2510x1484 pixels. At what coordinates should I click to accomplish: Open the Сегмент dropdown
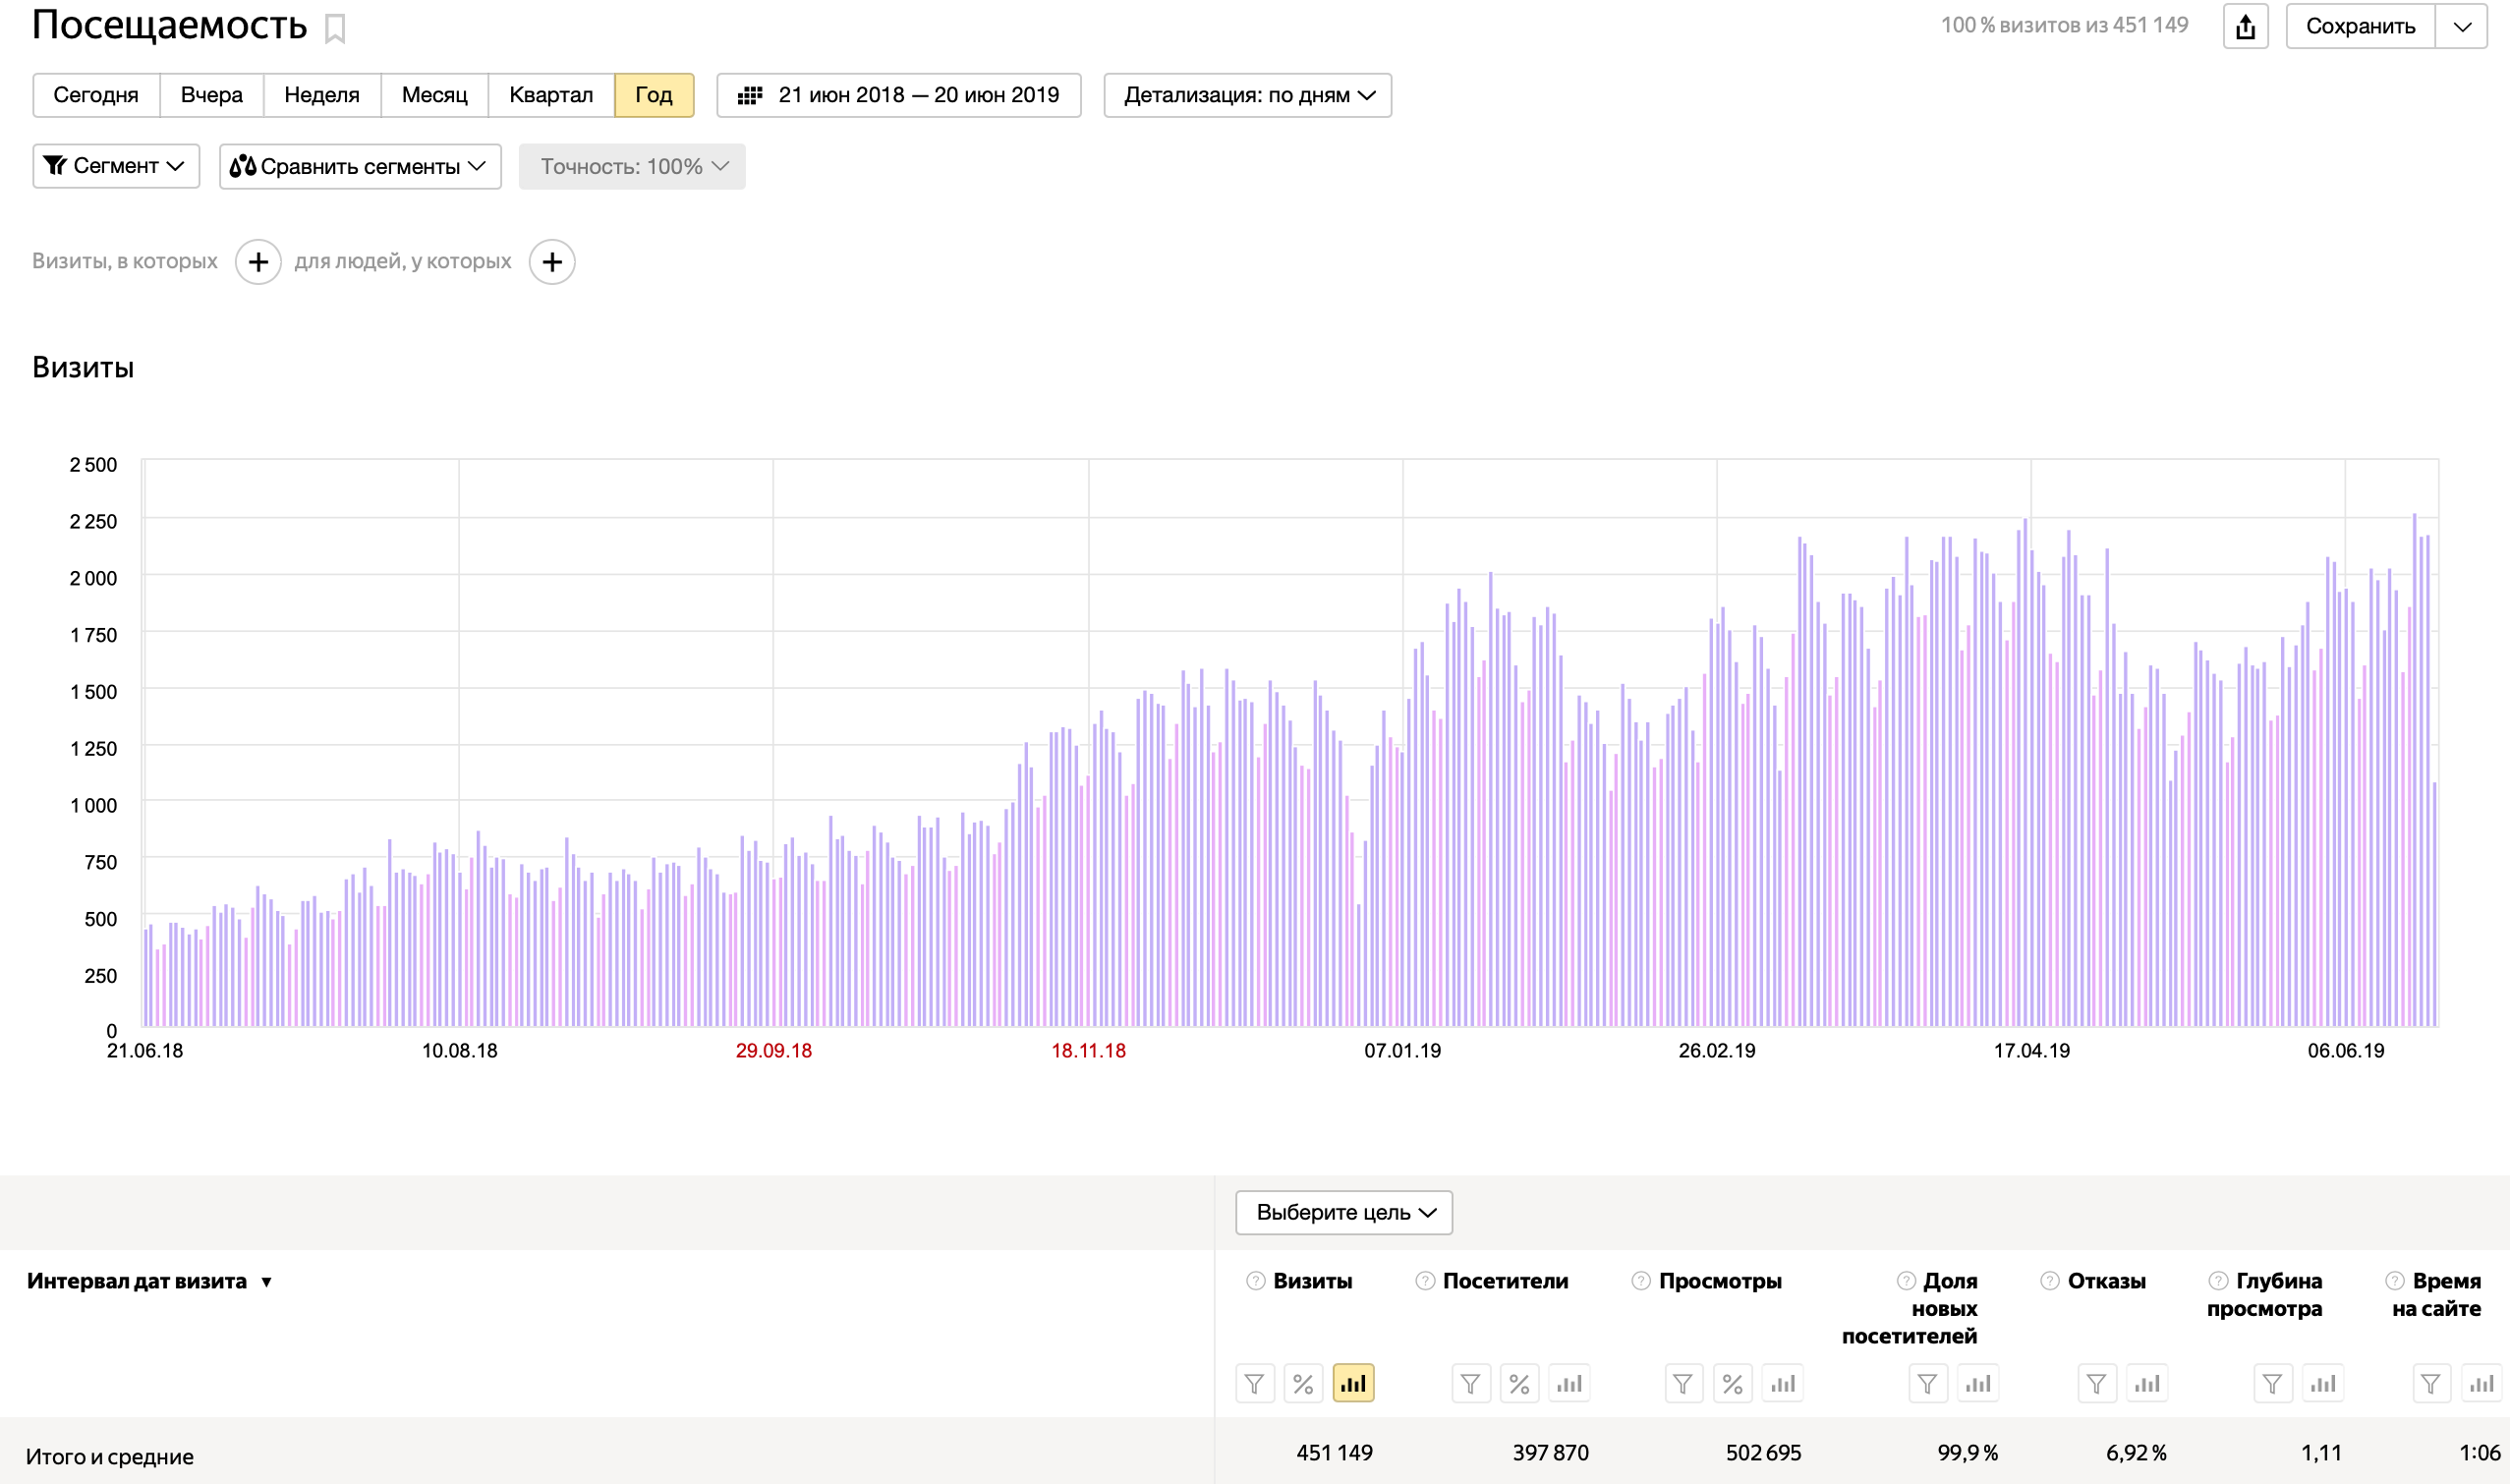click(116, 166)
